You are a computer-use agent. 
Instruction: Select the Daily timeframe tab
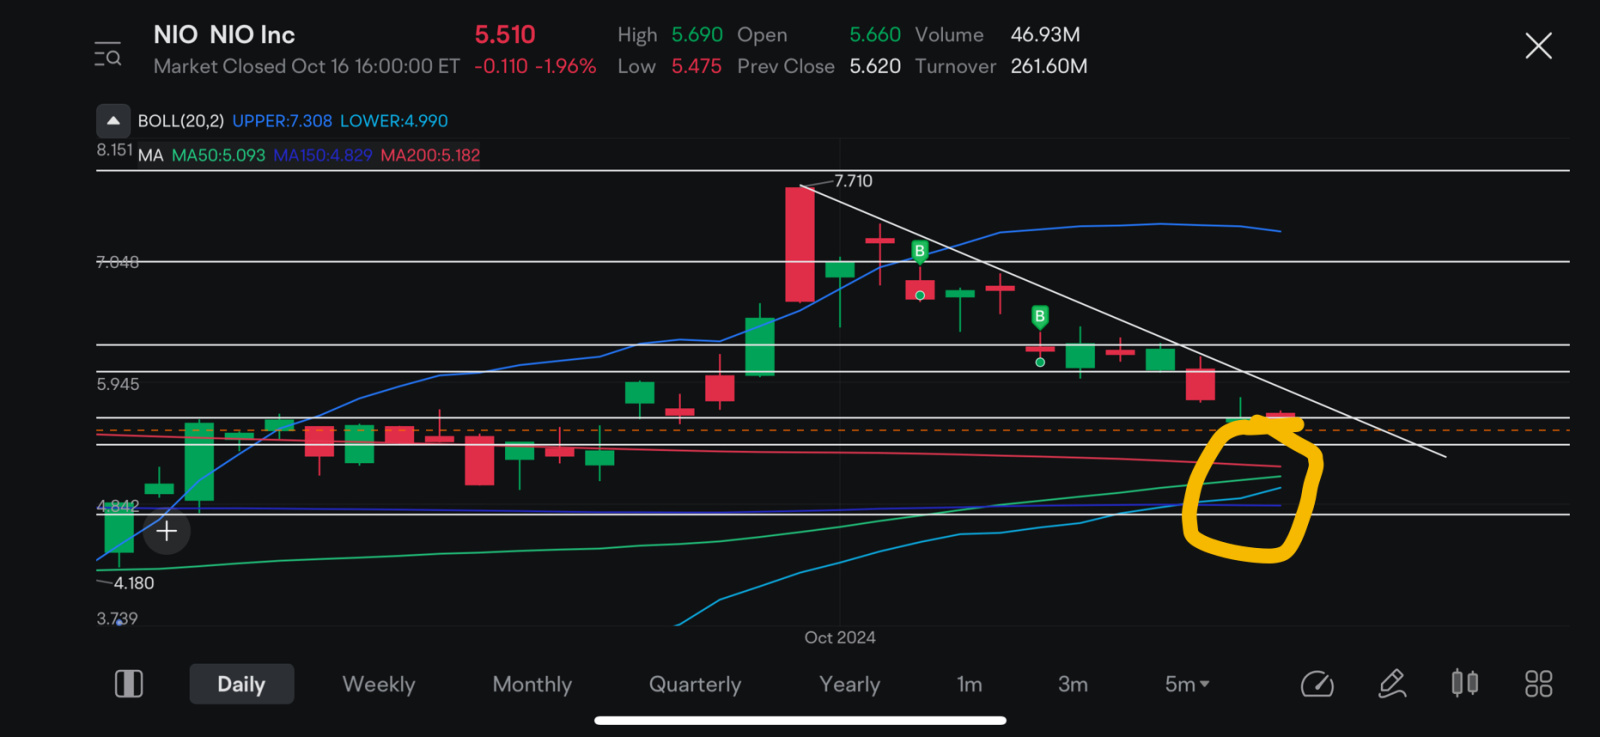pos(241,684)
